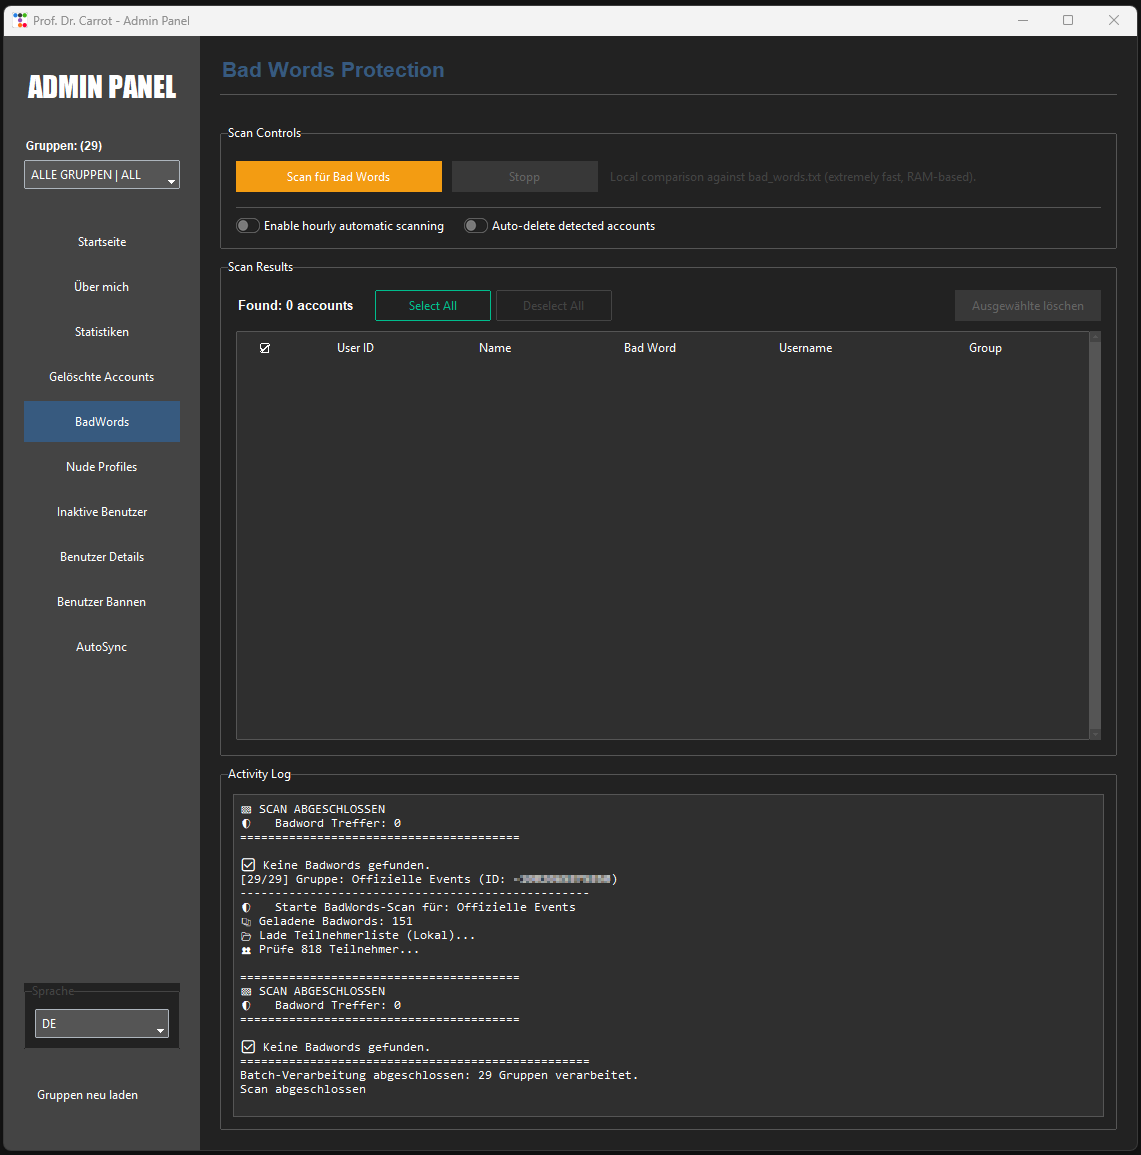Expand the DE language dropdown
The width and height of the screenshot is (1141, 1155).
[102, 1024]
